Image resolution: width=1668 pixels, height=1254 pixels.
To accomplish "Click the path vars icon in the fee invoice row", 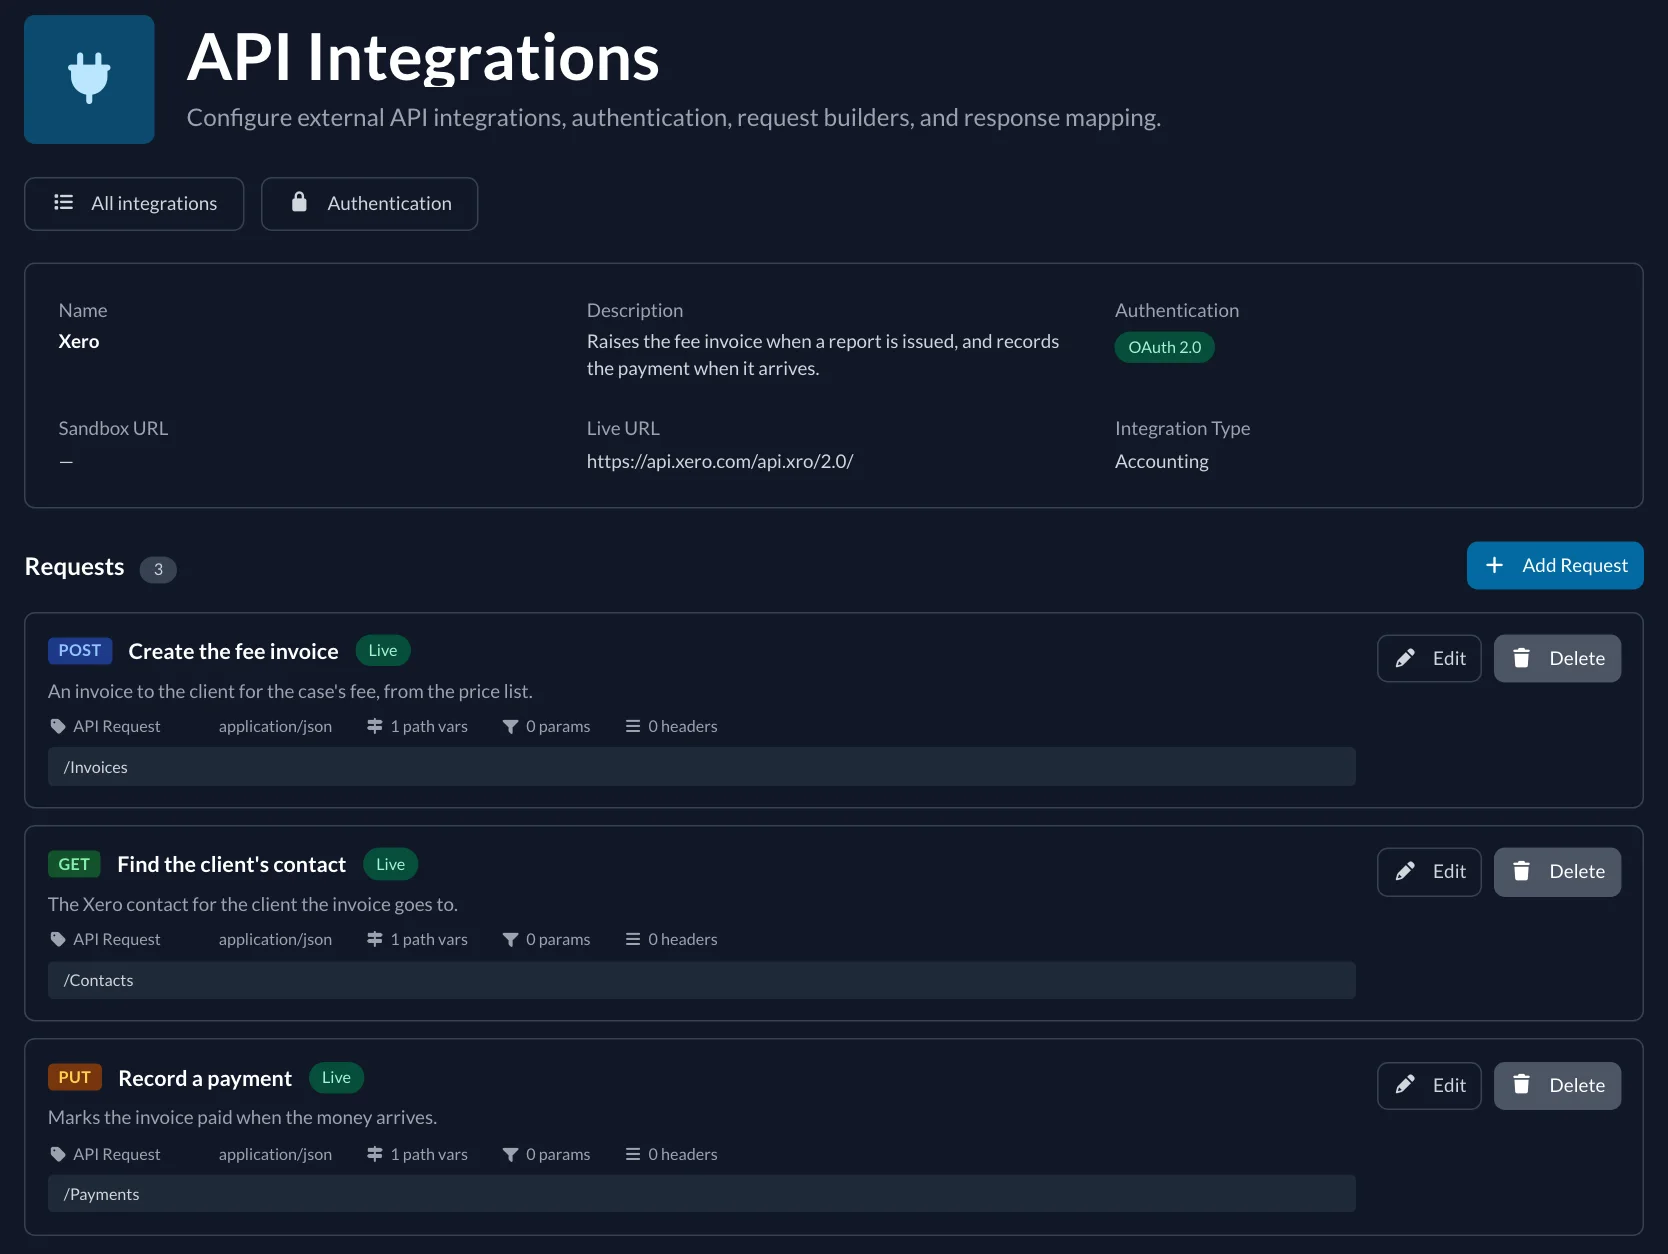I will coord(375,727).
